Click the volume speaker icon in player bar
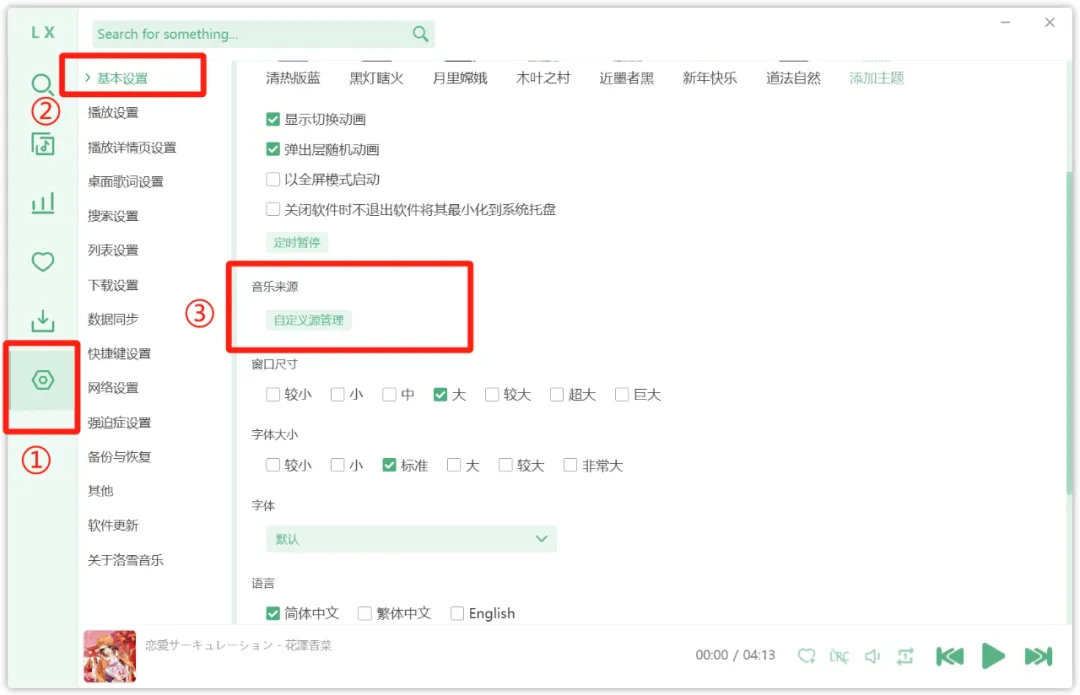 (x=872, y=656)
